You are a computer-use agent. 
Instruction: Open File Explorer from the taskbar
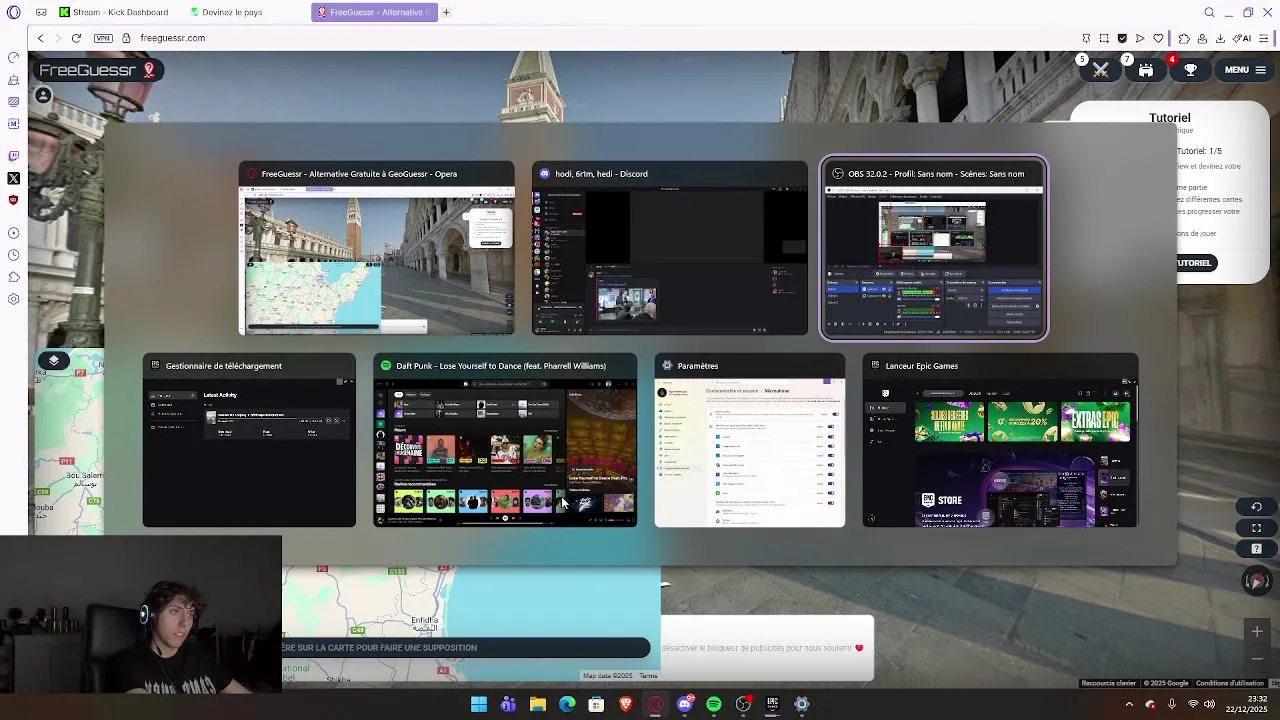(x=538, y=704)
